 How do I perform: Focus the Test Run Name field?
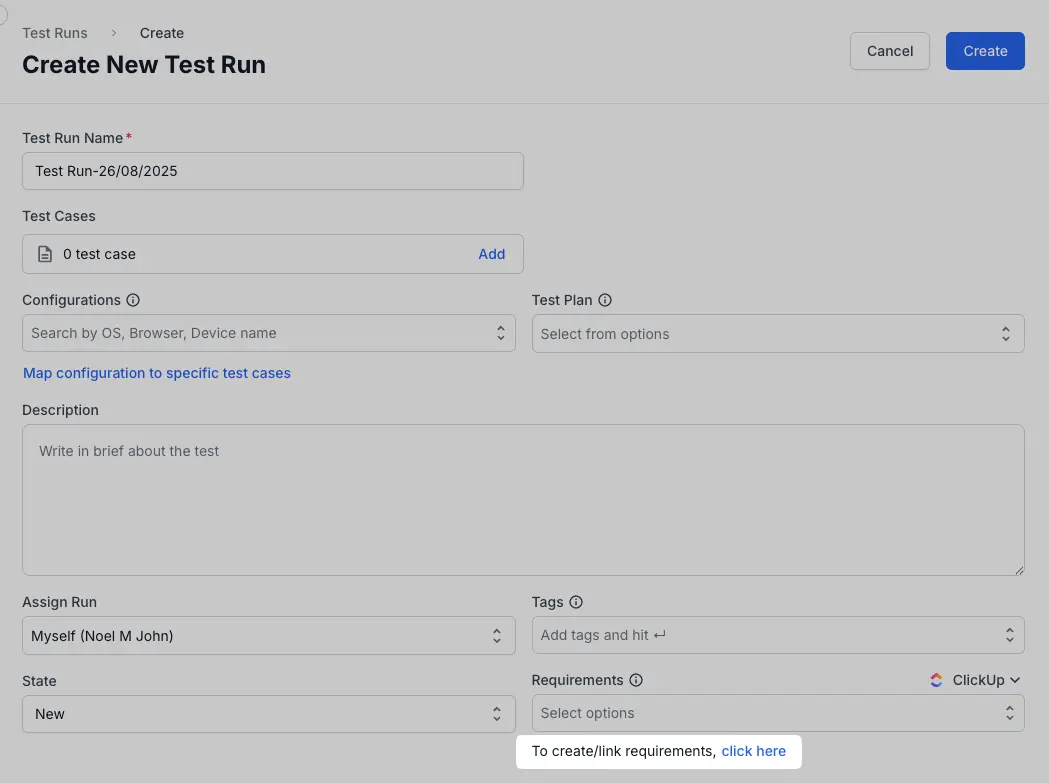click(x=272, y=171)
